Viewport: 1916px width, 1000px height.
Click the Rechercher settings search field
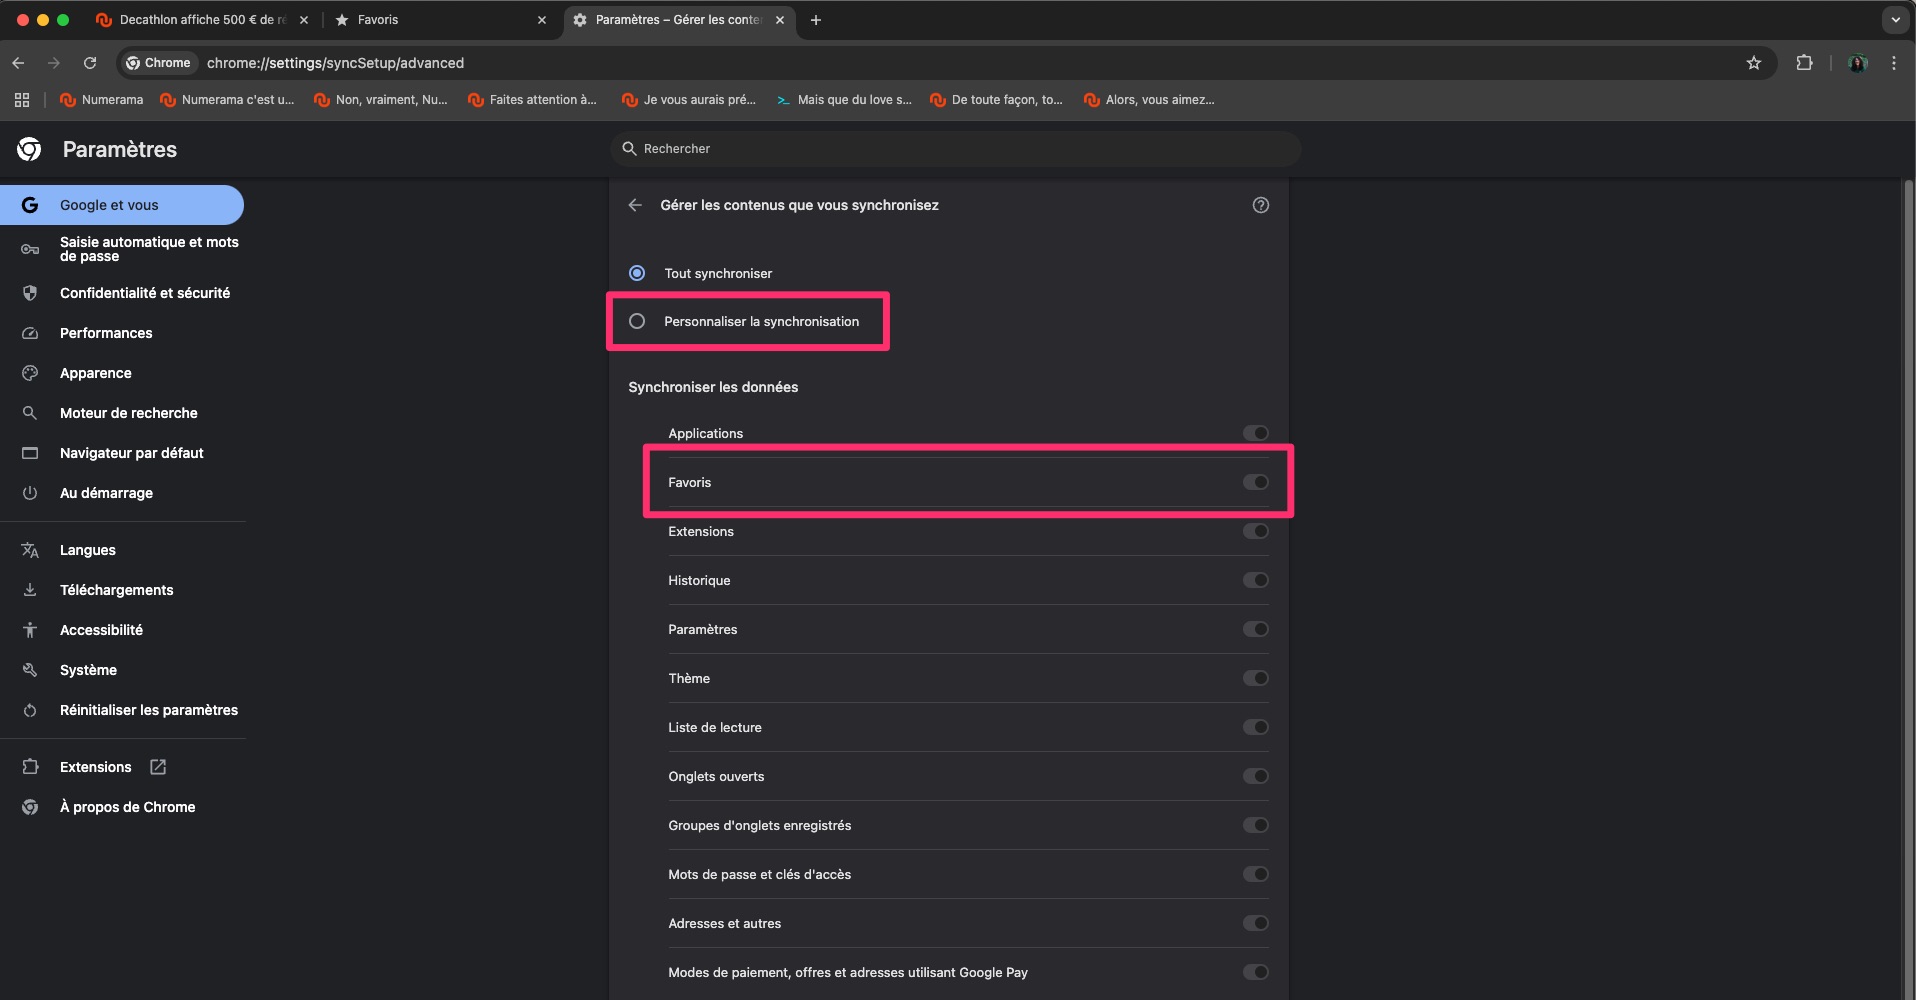tap(955, 149)
